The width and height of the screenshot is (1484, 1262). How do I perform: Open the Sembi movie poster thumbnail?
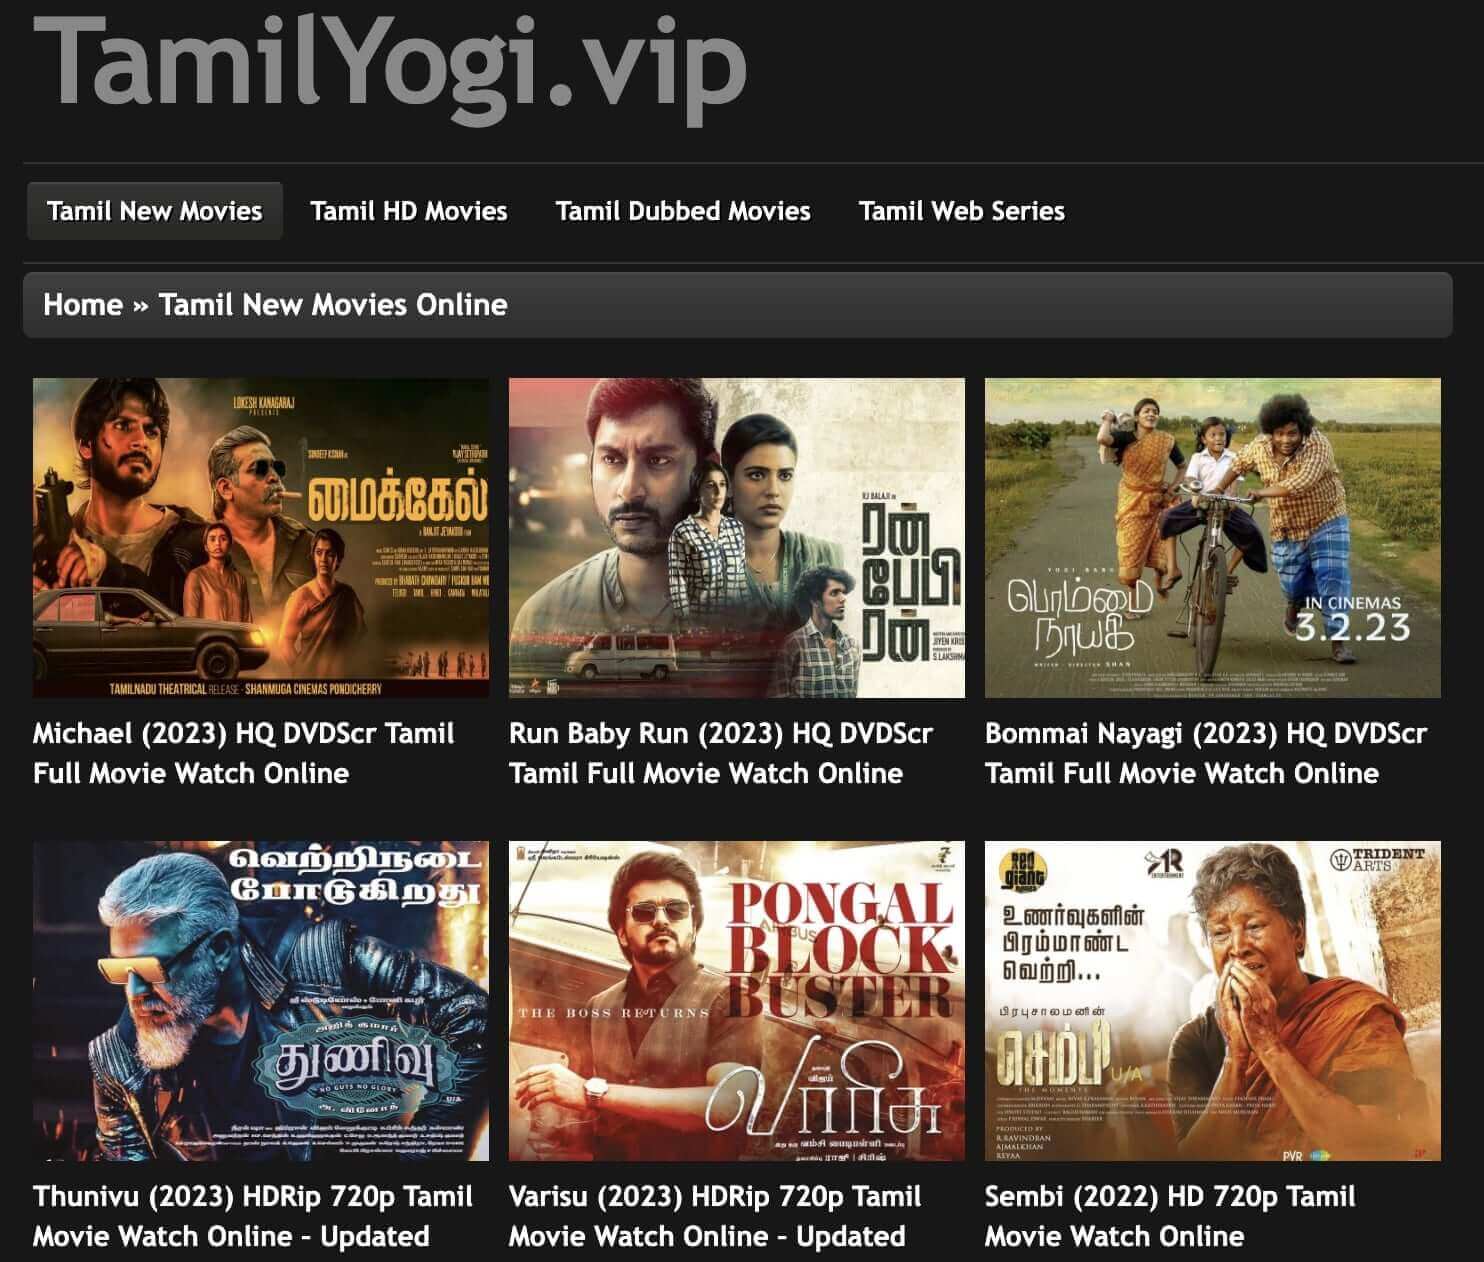(1212, 1000)
